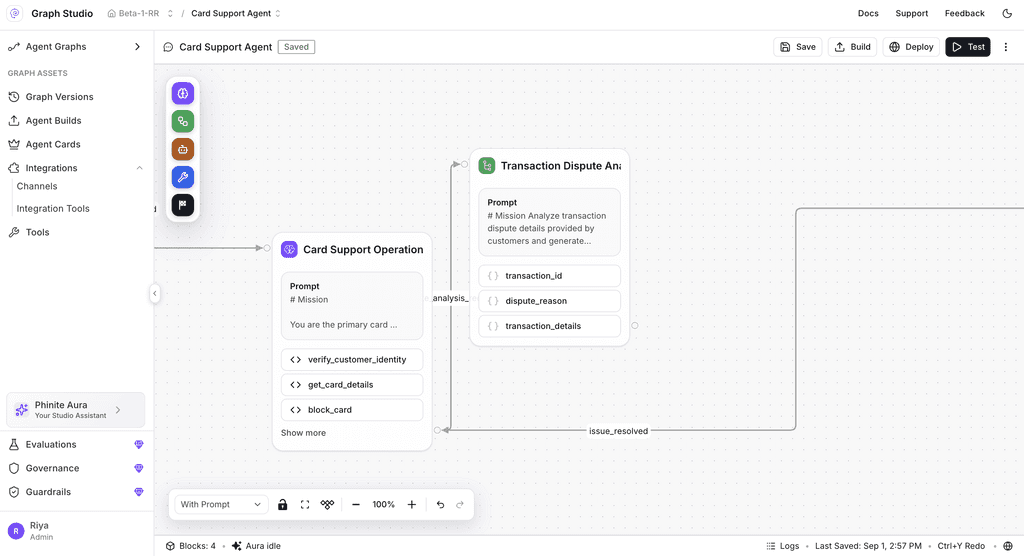Open Governance in sidebar
Viewport: 1024px width, 556px height.
coord(52,468)
